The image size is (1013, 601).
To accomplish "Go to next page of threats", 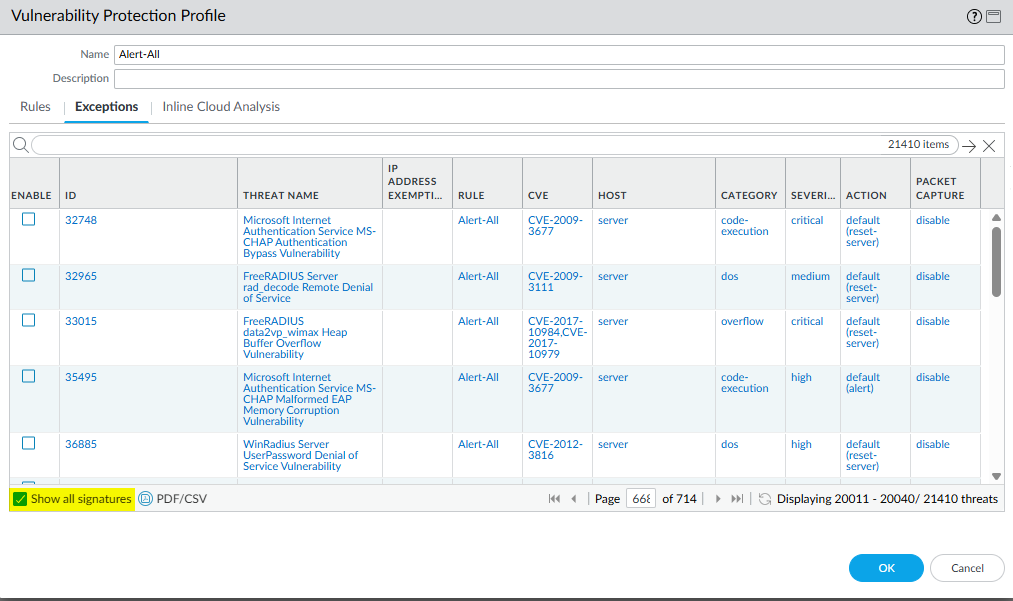I will (717, 498).
